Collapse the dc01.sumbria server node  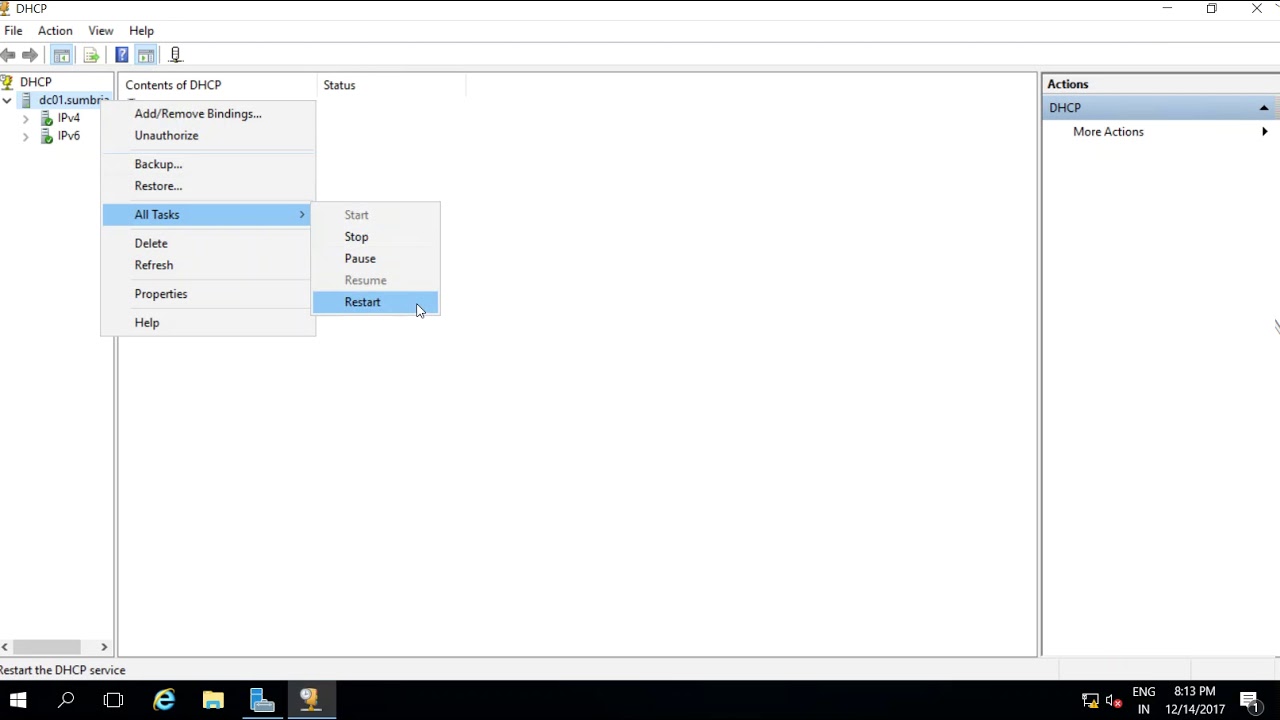coord(7,100)
